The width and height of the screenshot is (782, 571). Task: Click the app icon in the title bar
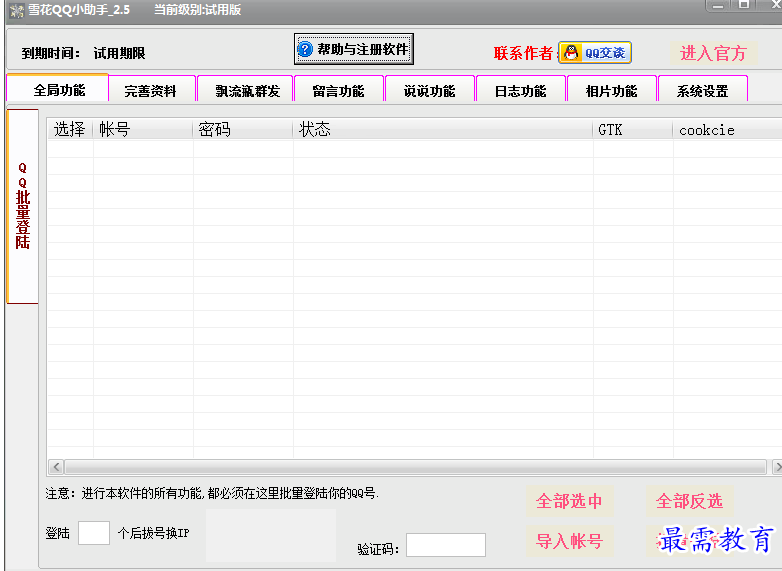(x=17, y=10)
